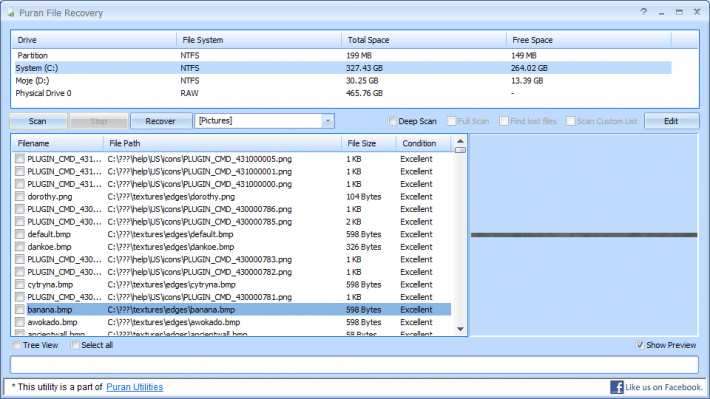Click Like us on Facebook text
Image resolution: width=710 pixels, height=399 pixels.
coord(664,387)
